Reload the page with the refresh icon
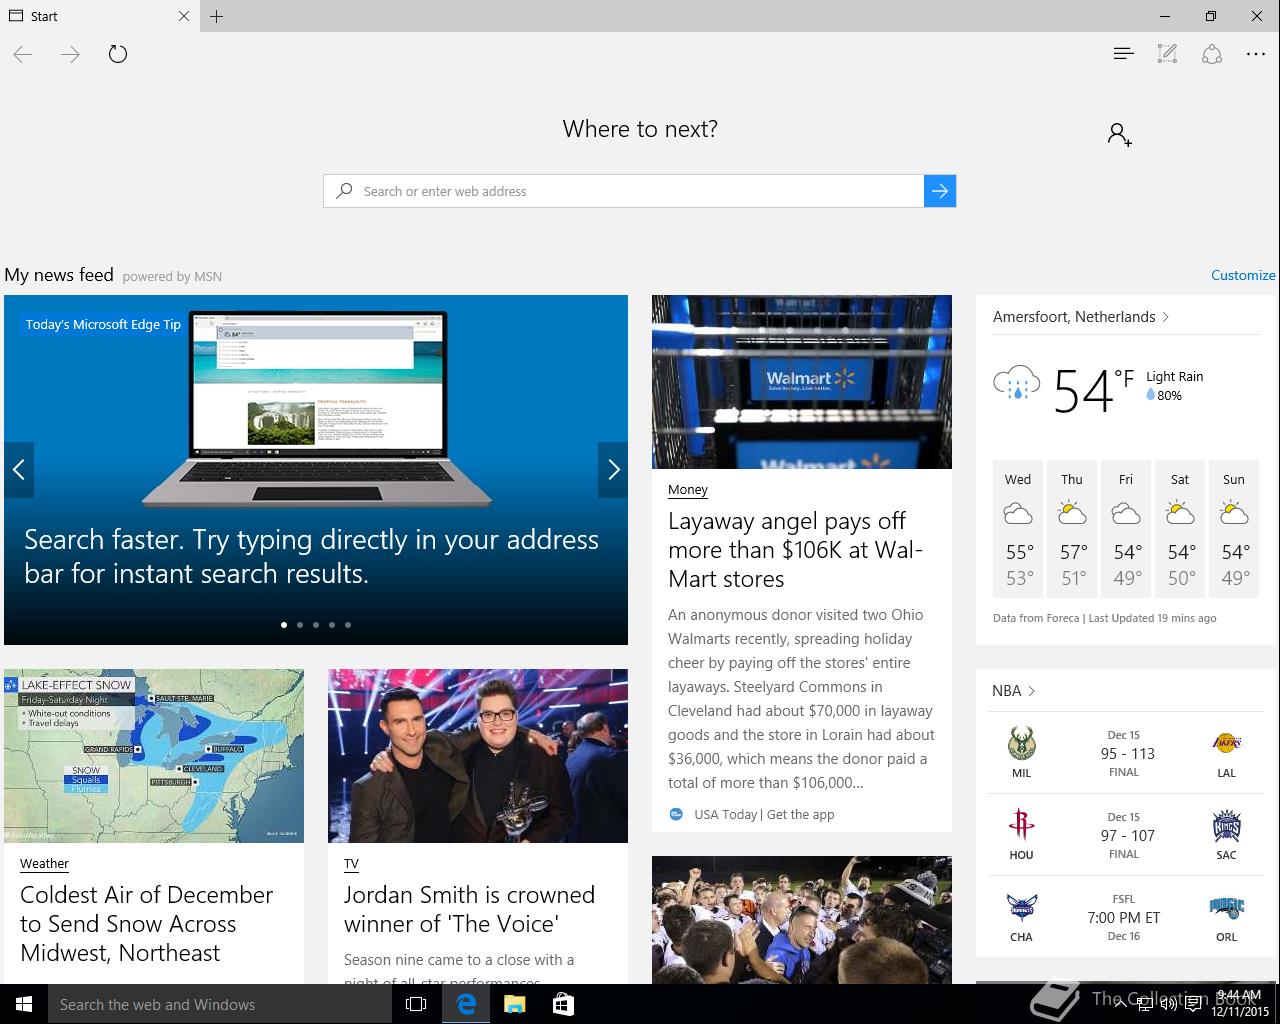Image resolution: width=1280 pixels, height=1024 pixels. [x=118, y=55]
